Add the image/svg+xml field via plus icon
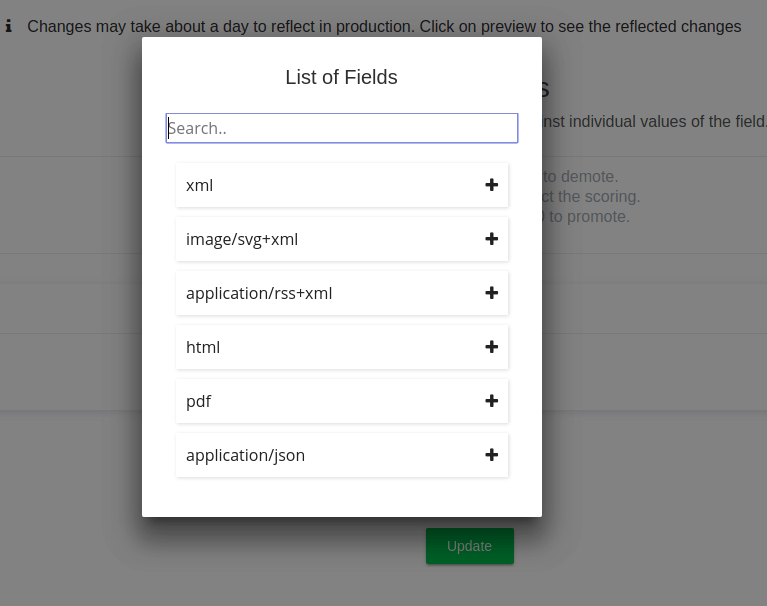The width and height of the screenshot is (767, 606). tap(491, 239)
